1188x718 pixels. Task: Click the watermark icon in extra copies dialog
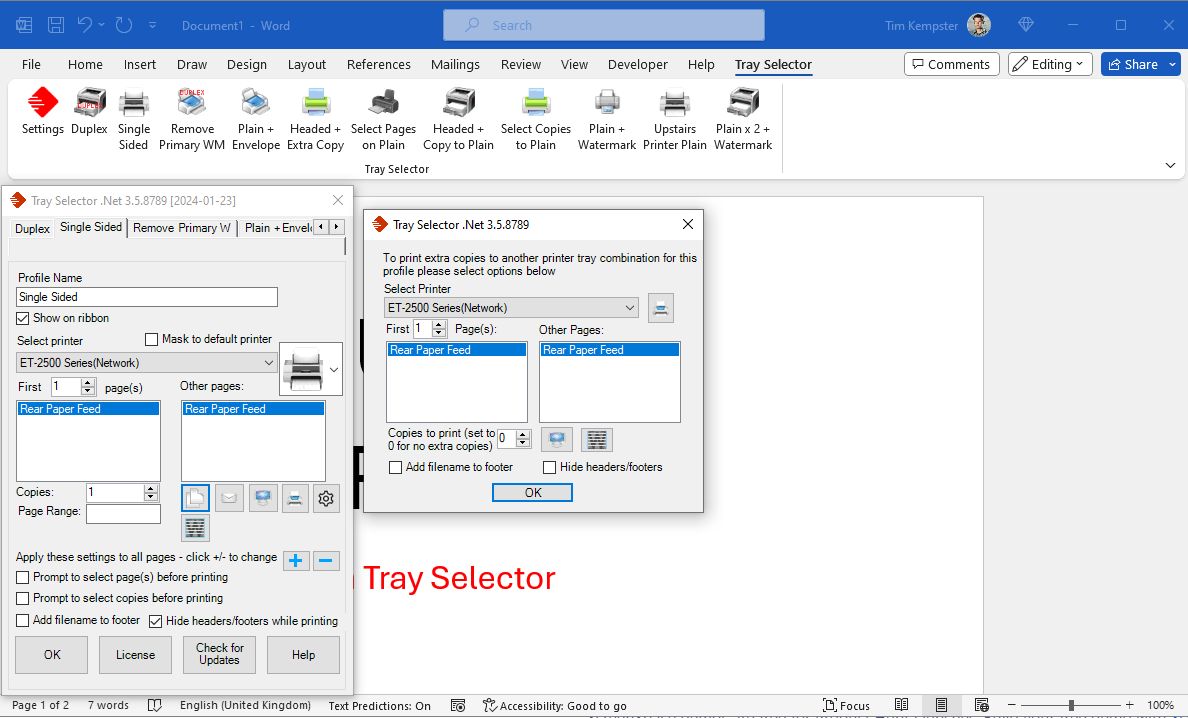597,439
